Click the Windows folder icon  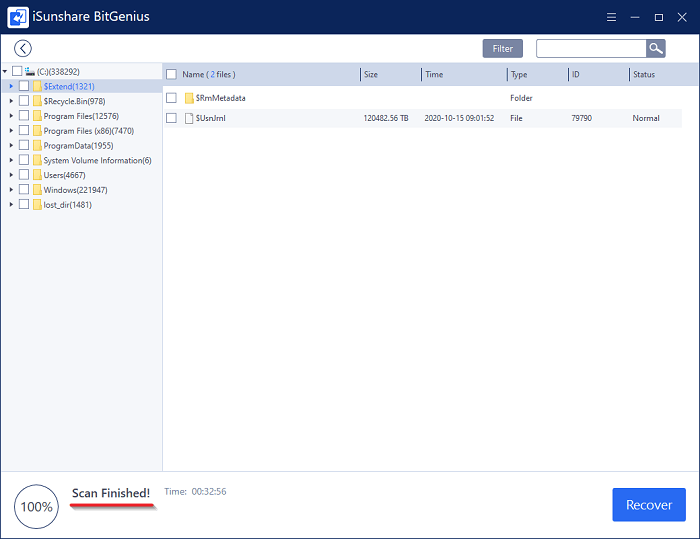pos(38,189)
